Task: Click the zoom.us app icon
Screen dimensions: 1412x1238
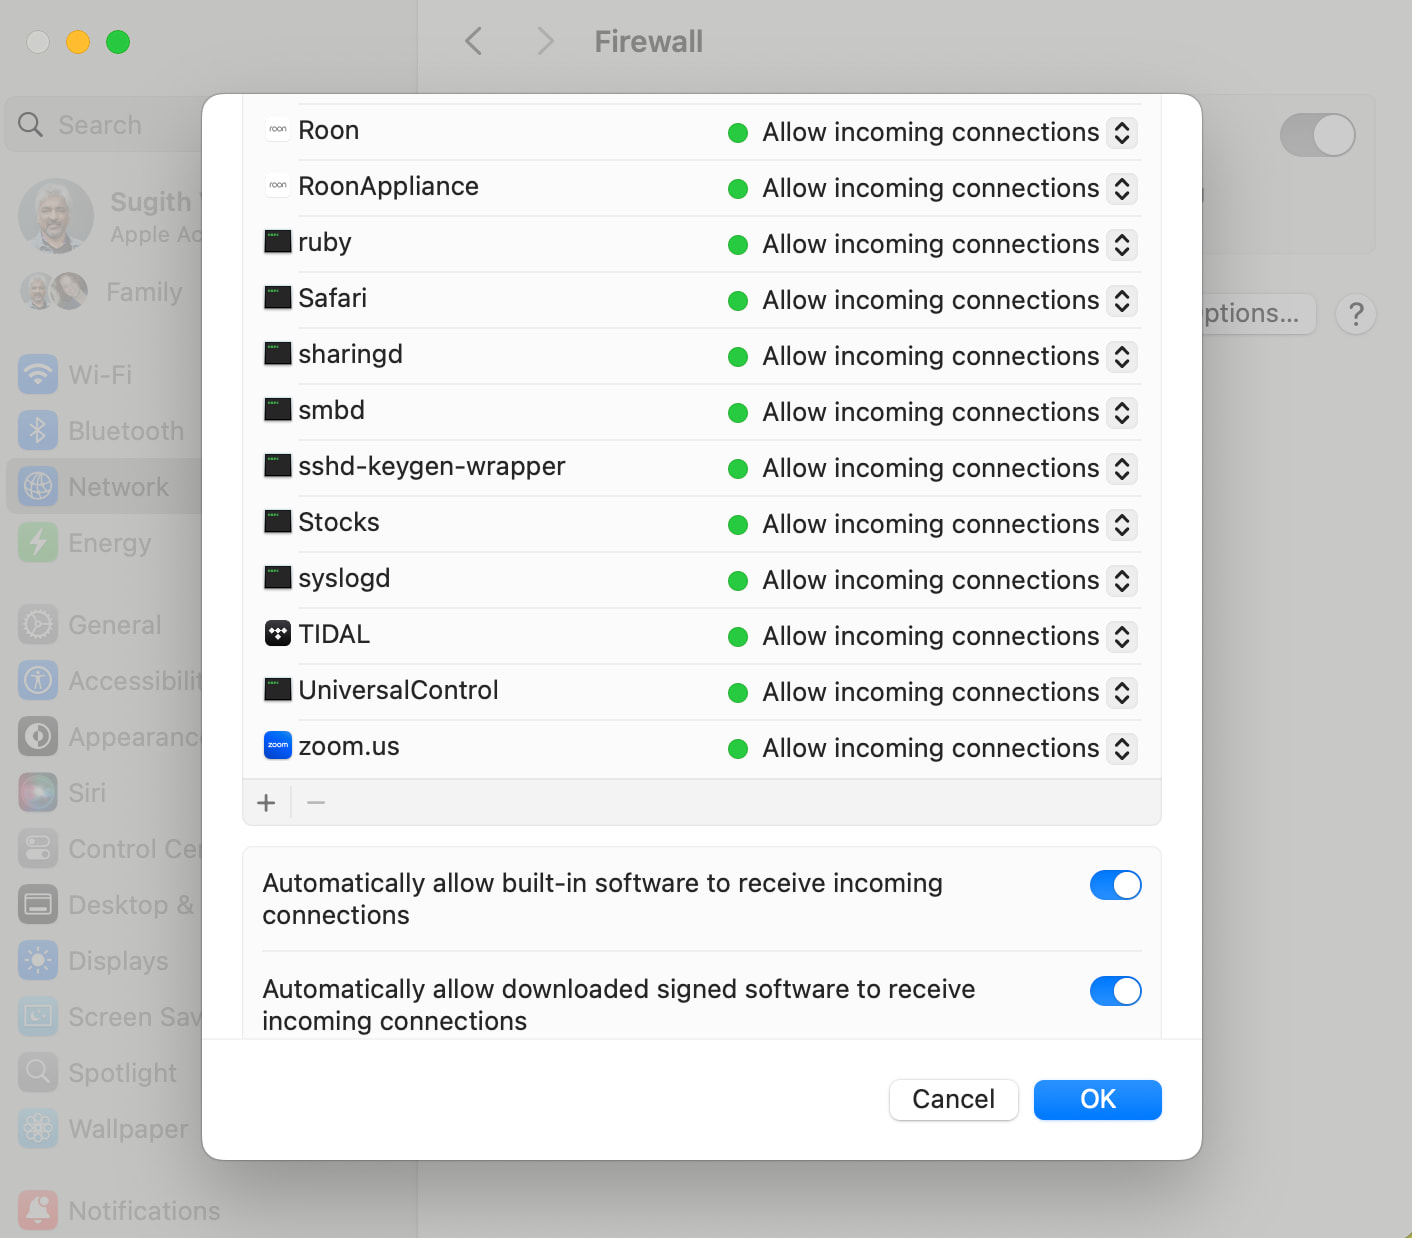Action: coord(277,746)
